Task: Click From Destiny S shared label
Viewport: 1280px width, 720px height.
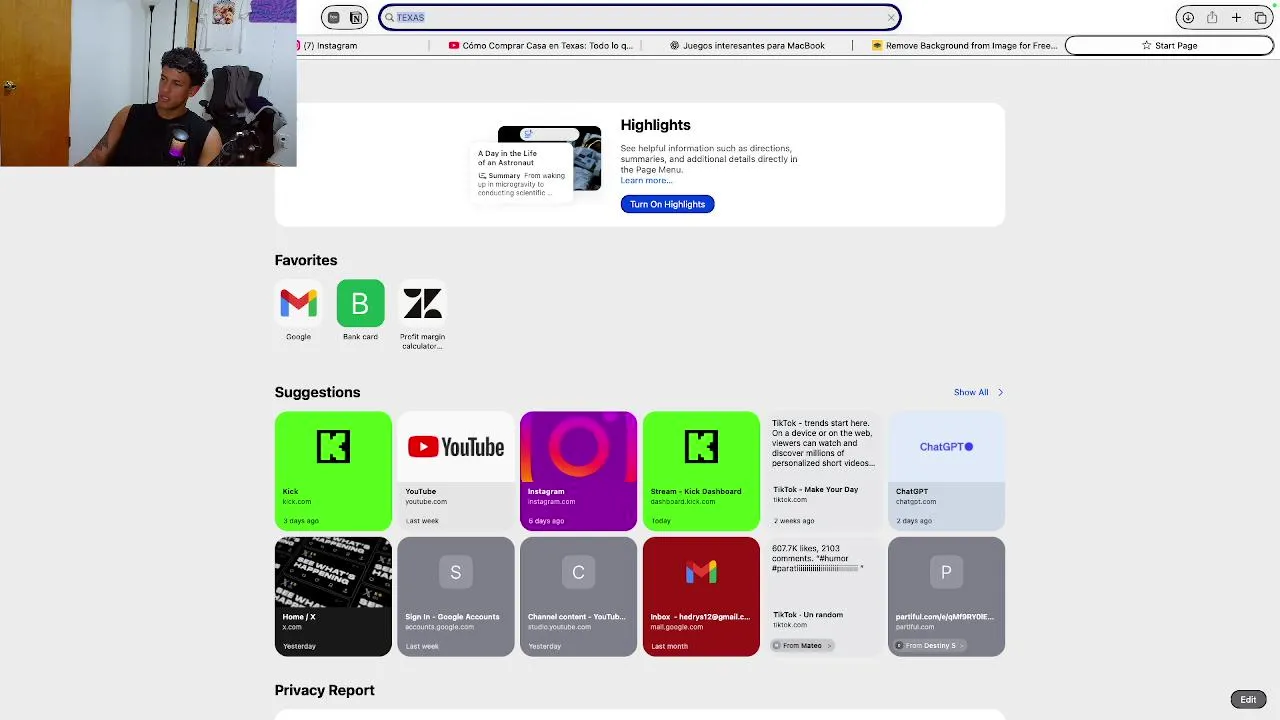Action: pos(929,645)
